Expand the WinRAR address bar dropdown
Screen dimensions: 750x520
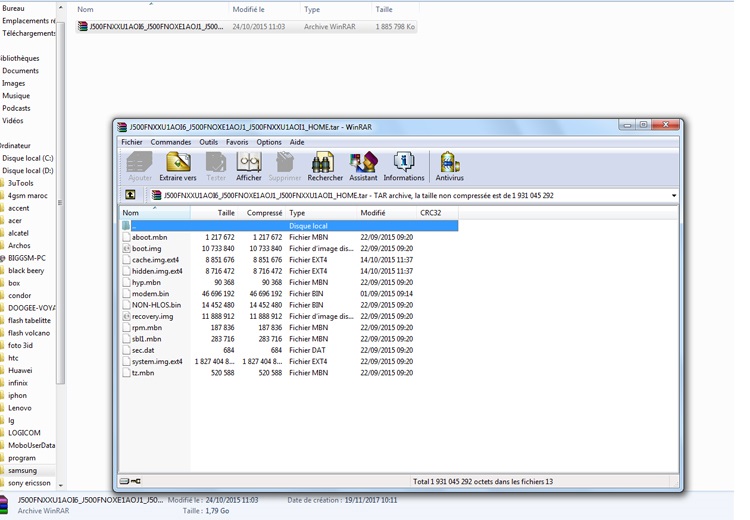click(x=673, y=195)
